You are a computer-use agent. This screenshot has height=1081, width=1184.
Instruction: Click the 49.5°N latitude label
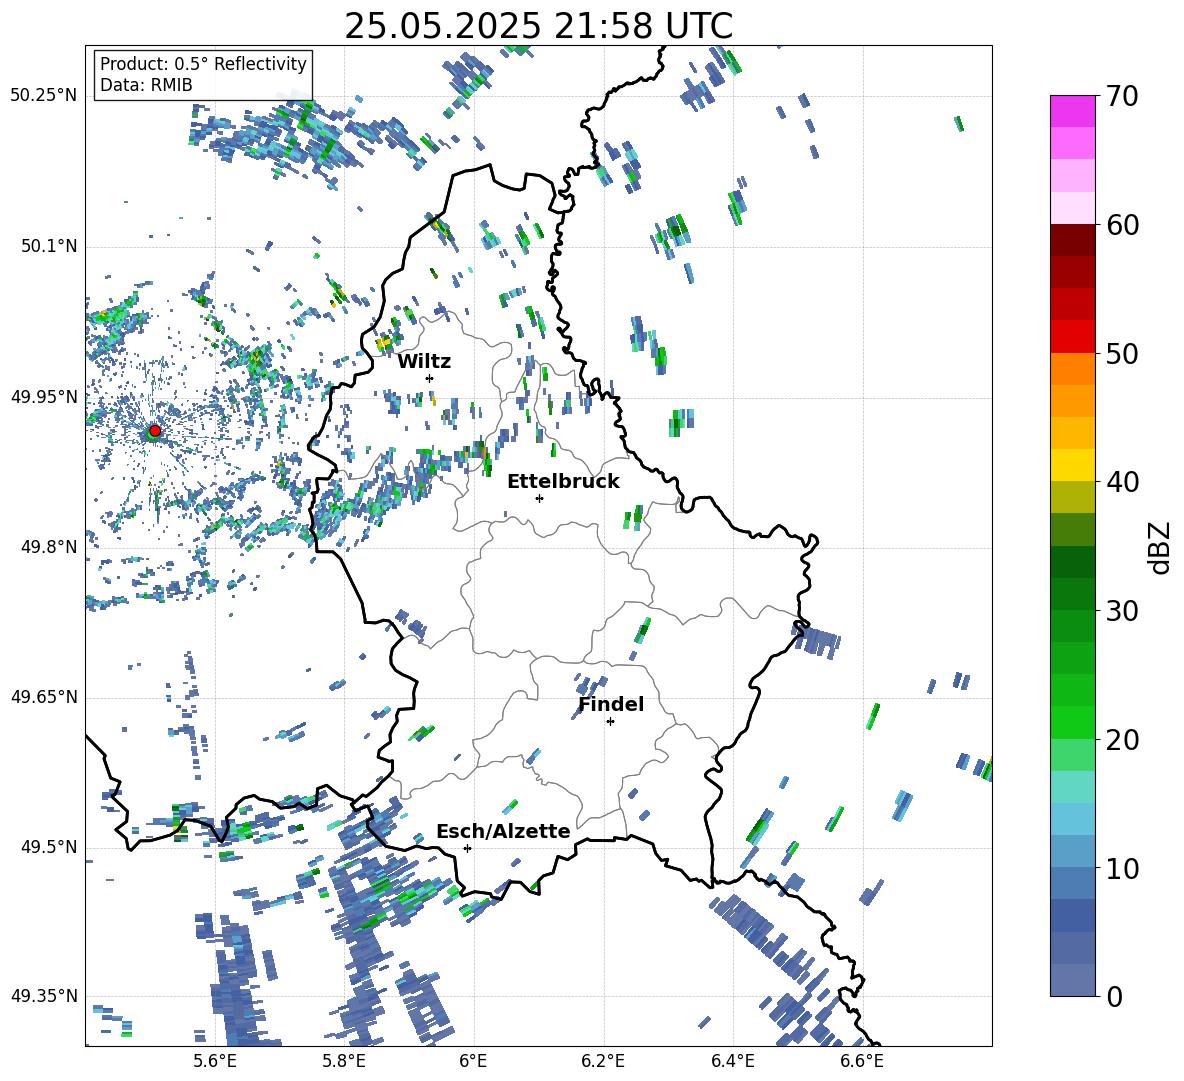pyautogui.click(x=49, y=848)
